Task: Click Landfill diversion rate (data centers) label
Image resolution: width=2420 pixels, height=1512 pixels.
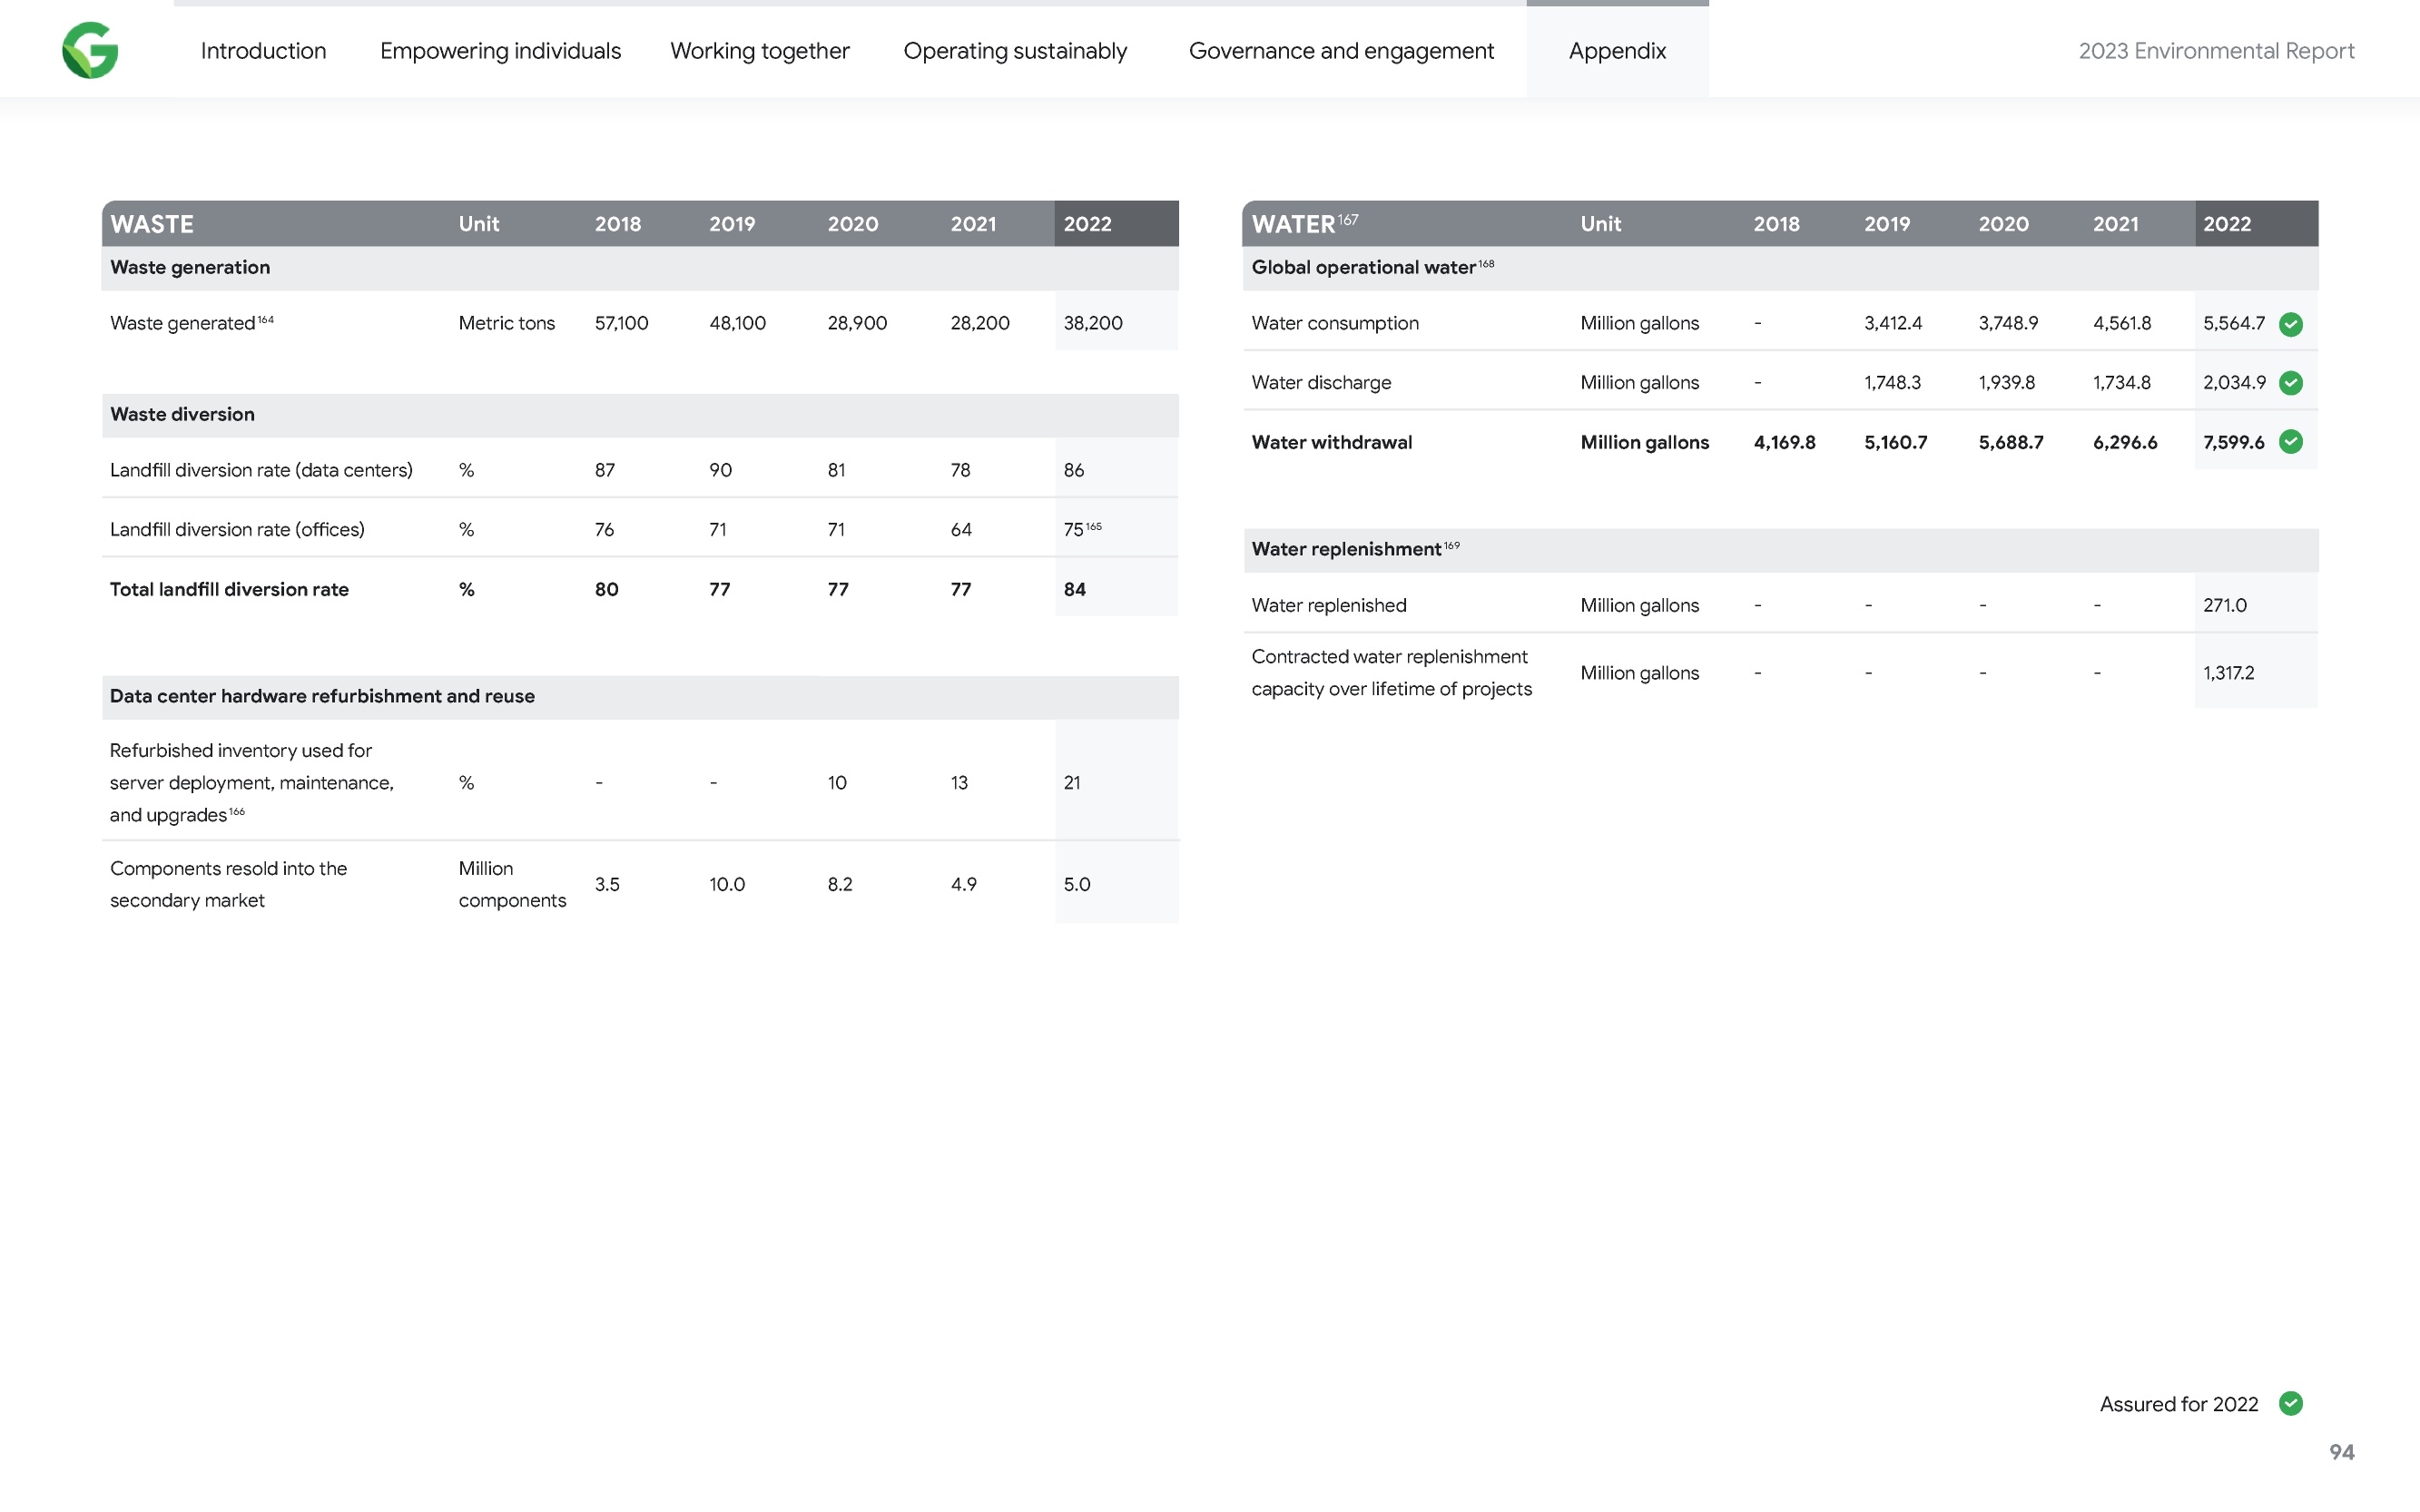Action: pos(261,470)
